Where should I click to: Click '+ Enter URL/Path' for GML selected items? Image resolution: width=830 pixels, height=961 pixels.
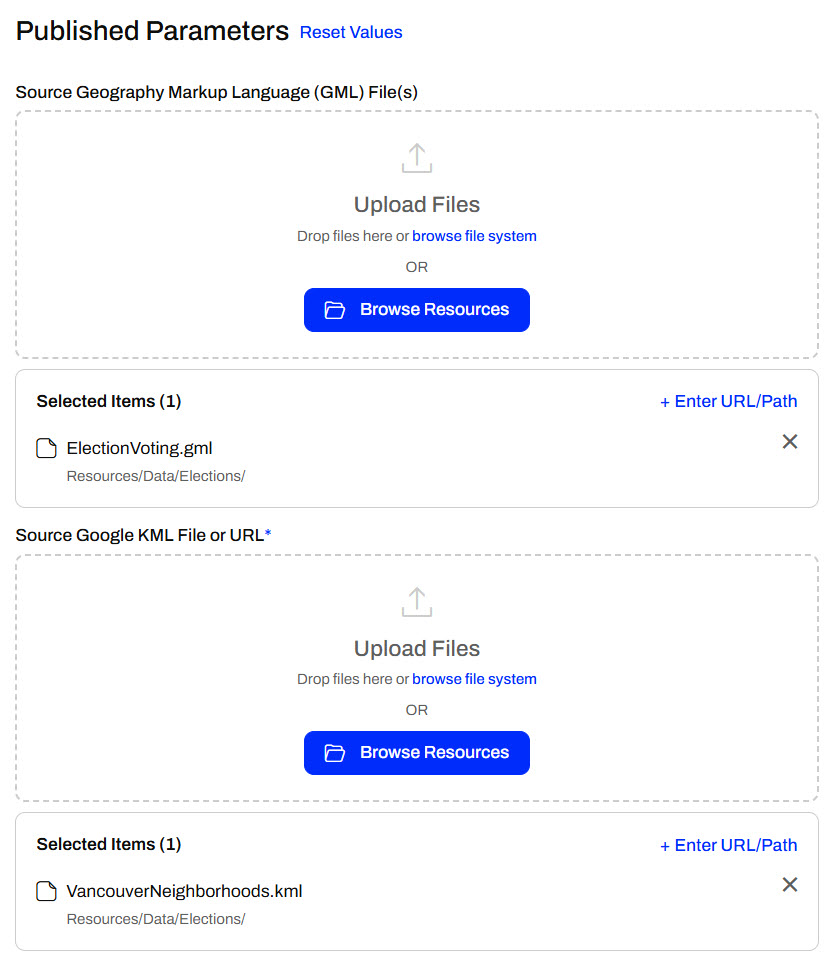pos(729,401)
